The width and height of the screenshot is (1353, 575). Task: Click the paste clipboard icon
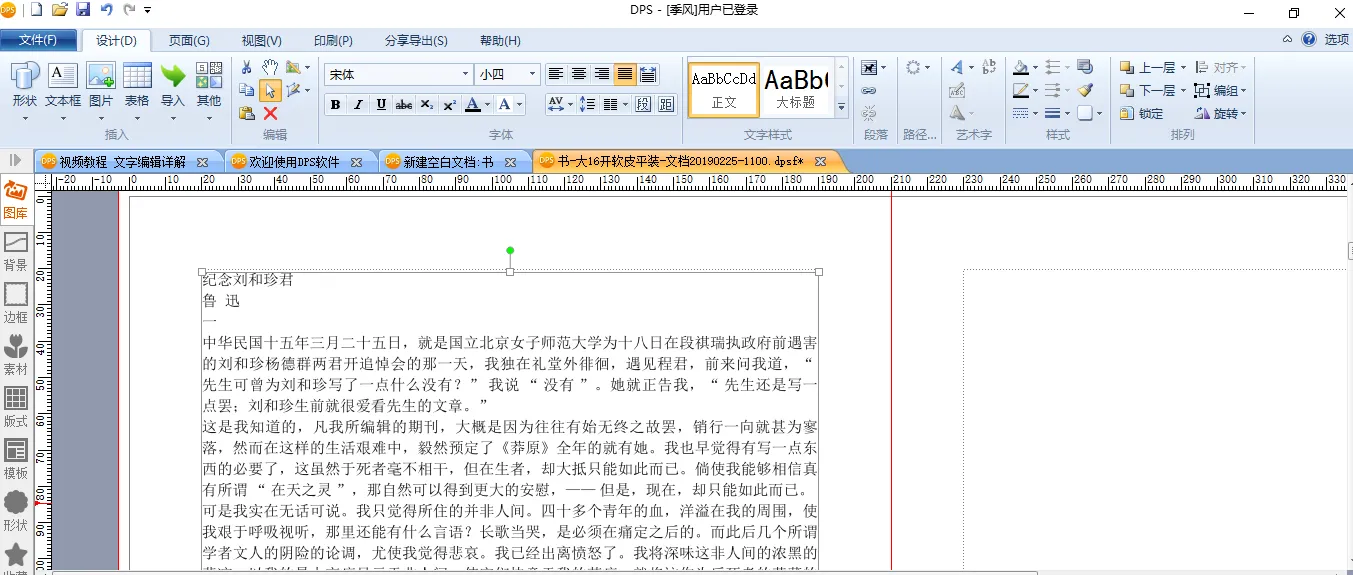coord(247,113)
